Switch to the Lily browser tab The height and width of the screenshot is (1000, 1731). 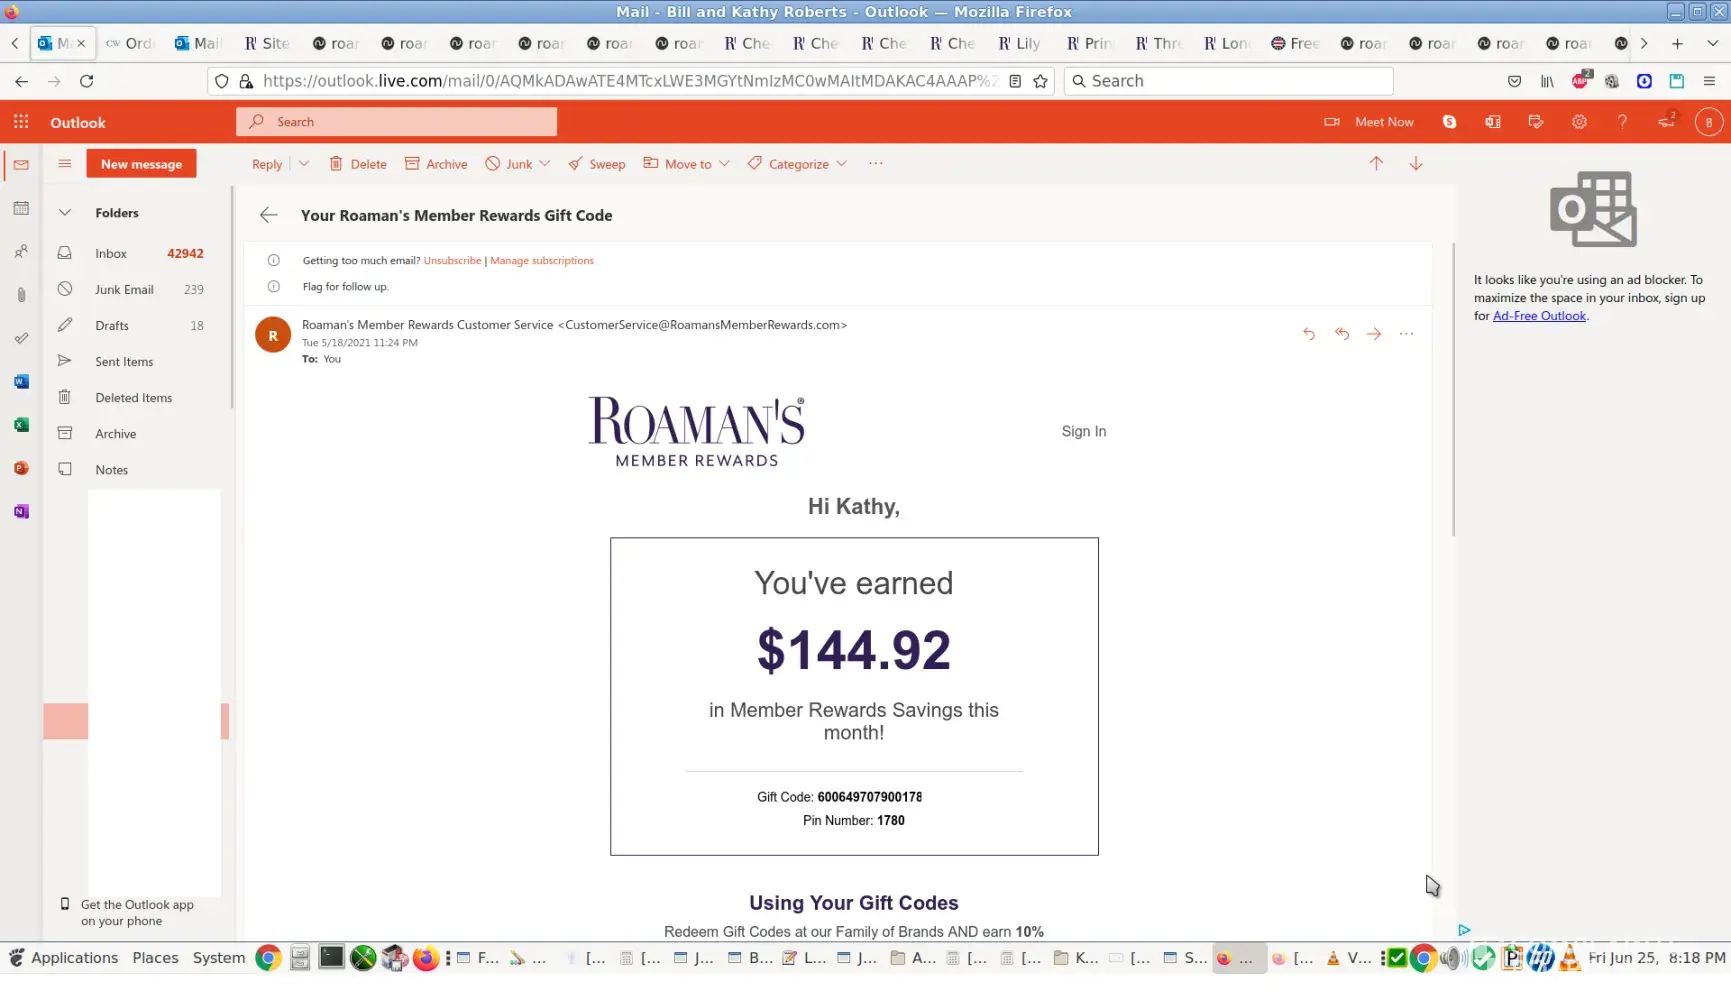[x=1019, y=43]
